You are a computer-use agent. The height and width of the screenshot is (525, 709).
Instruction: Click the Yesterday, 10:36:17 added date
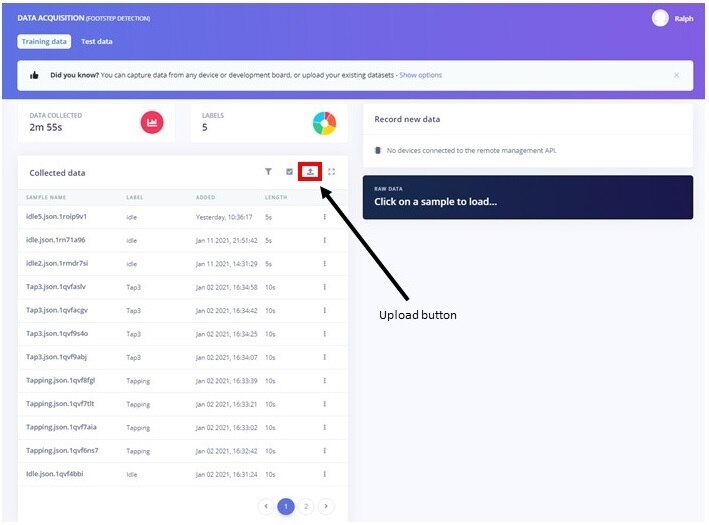point(224,218)
